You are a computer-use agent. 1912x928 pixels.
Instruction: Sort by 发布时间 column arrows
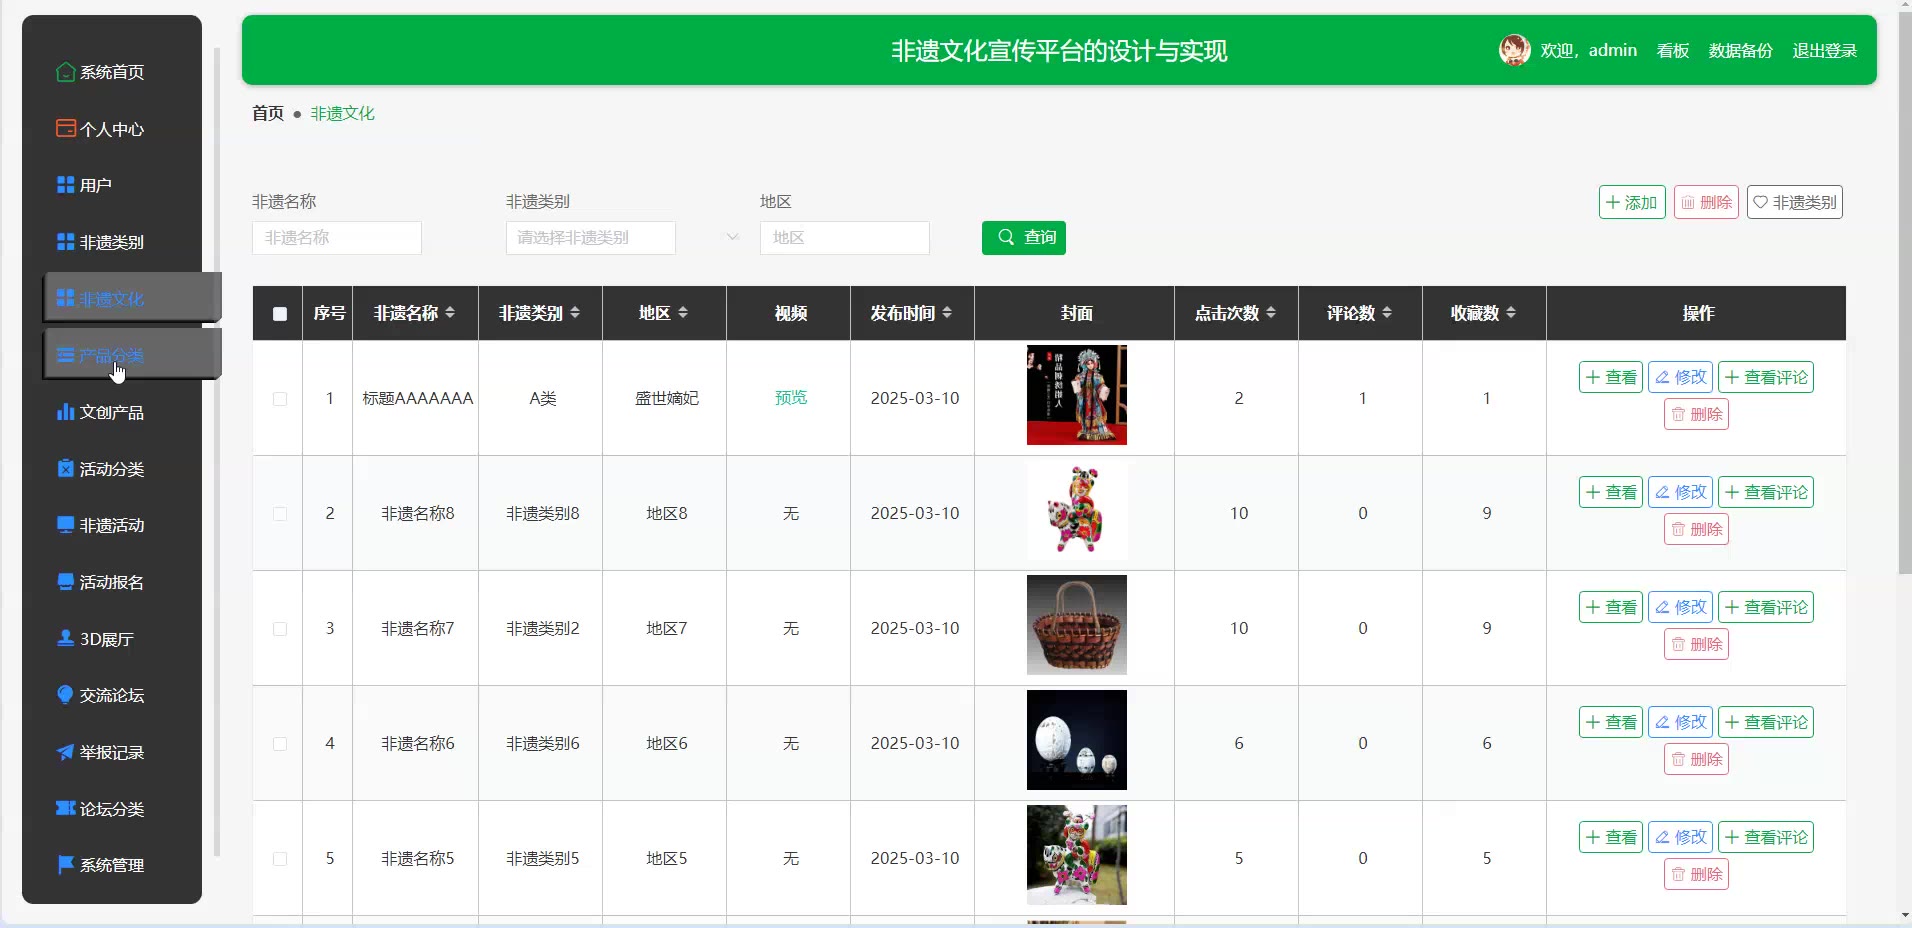[947, 313]
